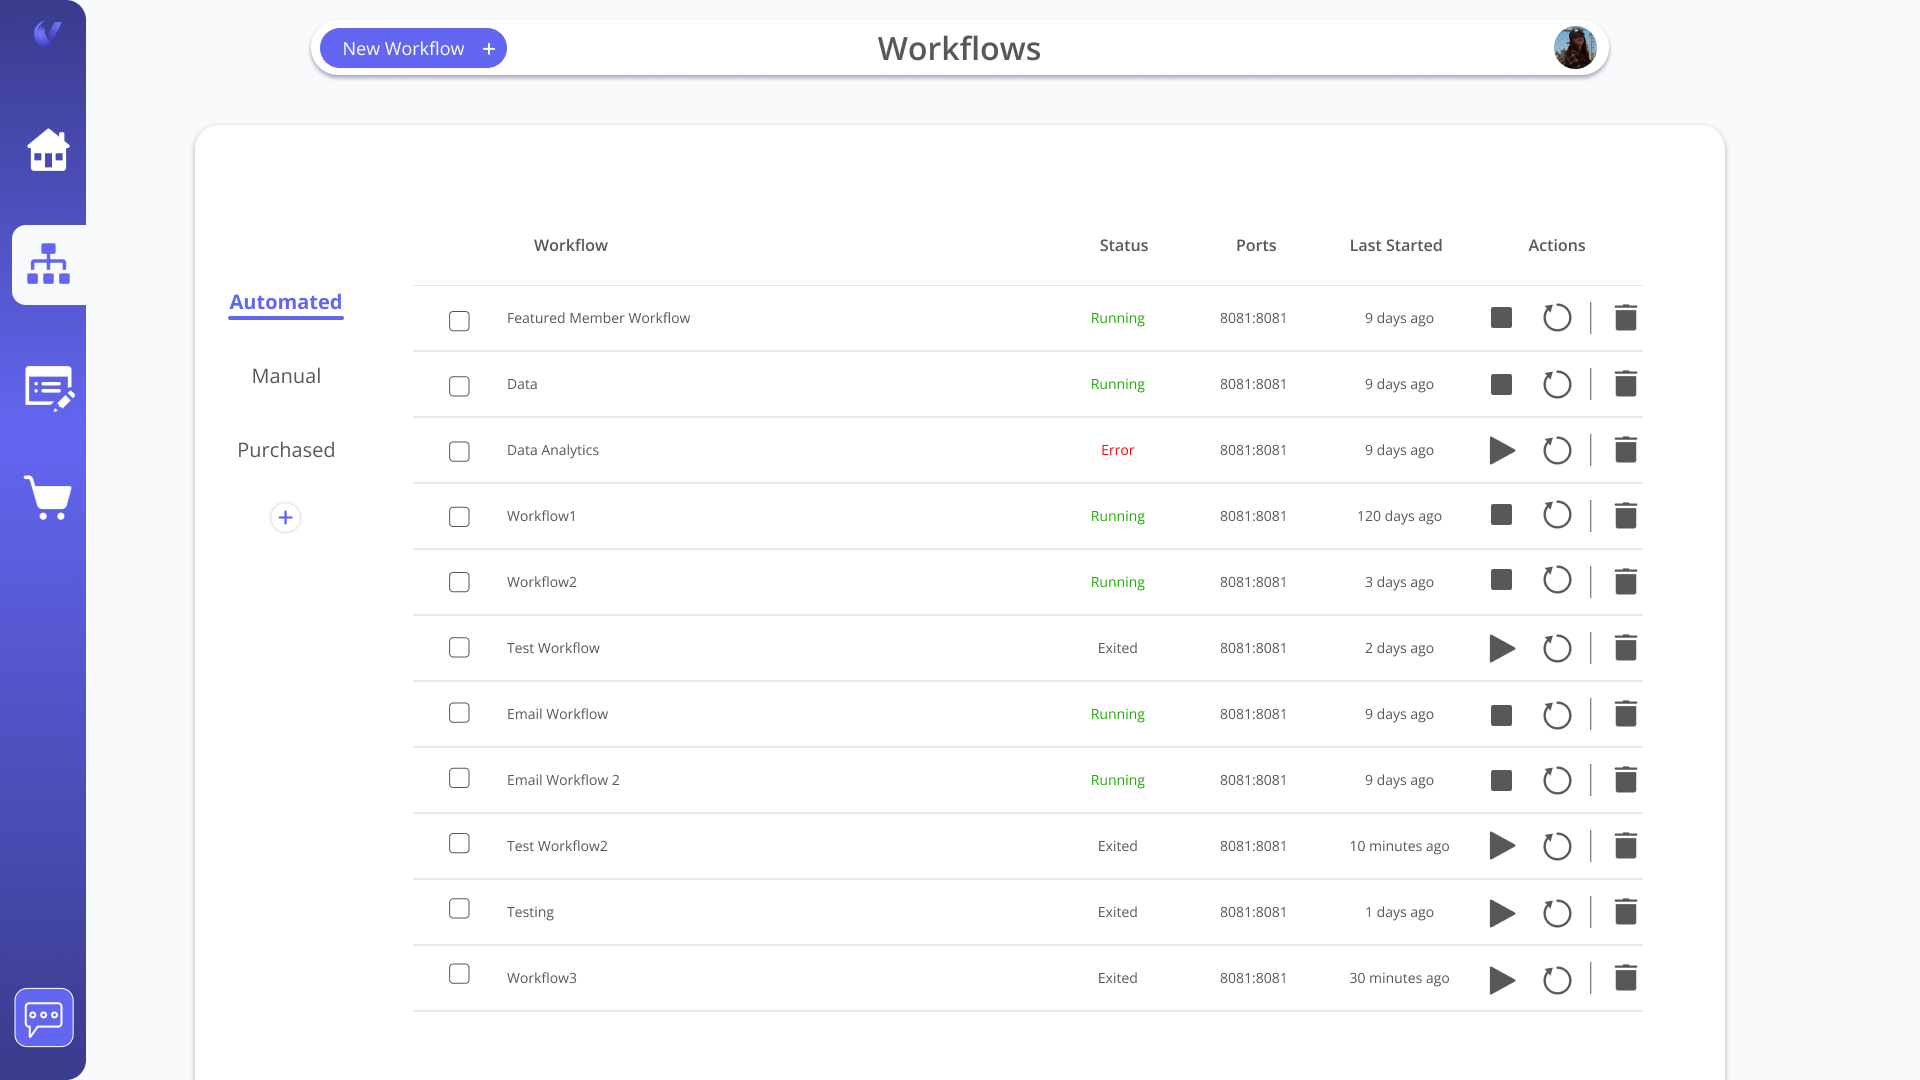Restart the Data workflow

click(1557, 384)
